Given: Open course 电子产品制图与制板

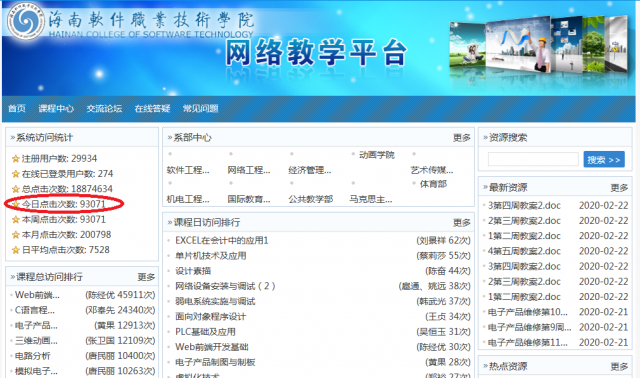Looking at the screenshot, I should pyautogui.click(x=215, y=362).
